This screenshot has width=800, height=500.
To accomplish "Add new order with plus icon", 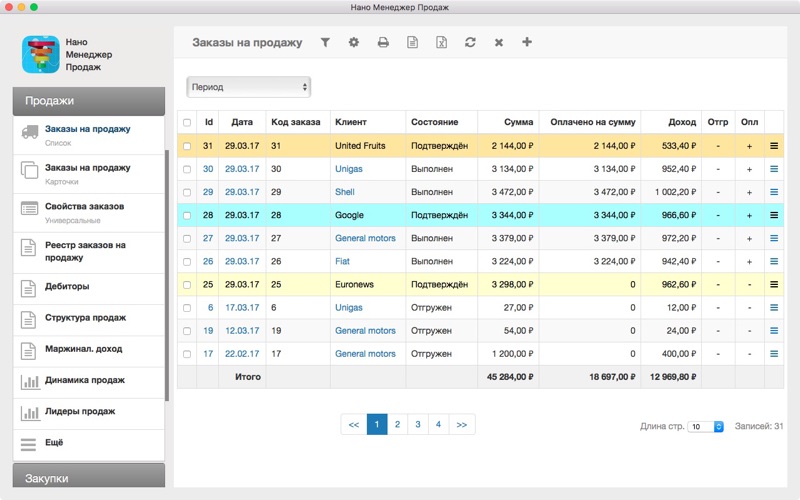I will (x=527, y=42).
